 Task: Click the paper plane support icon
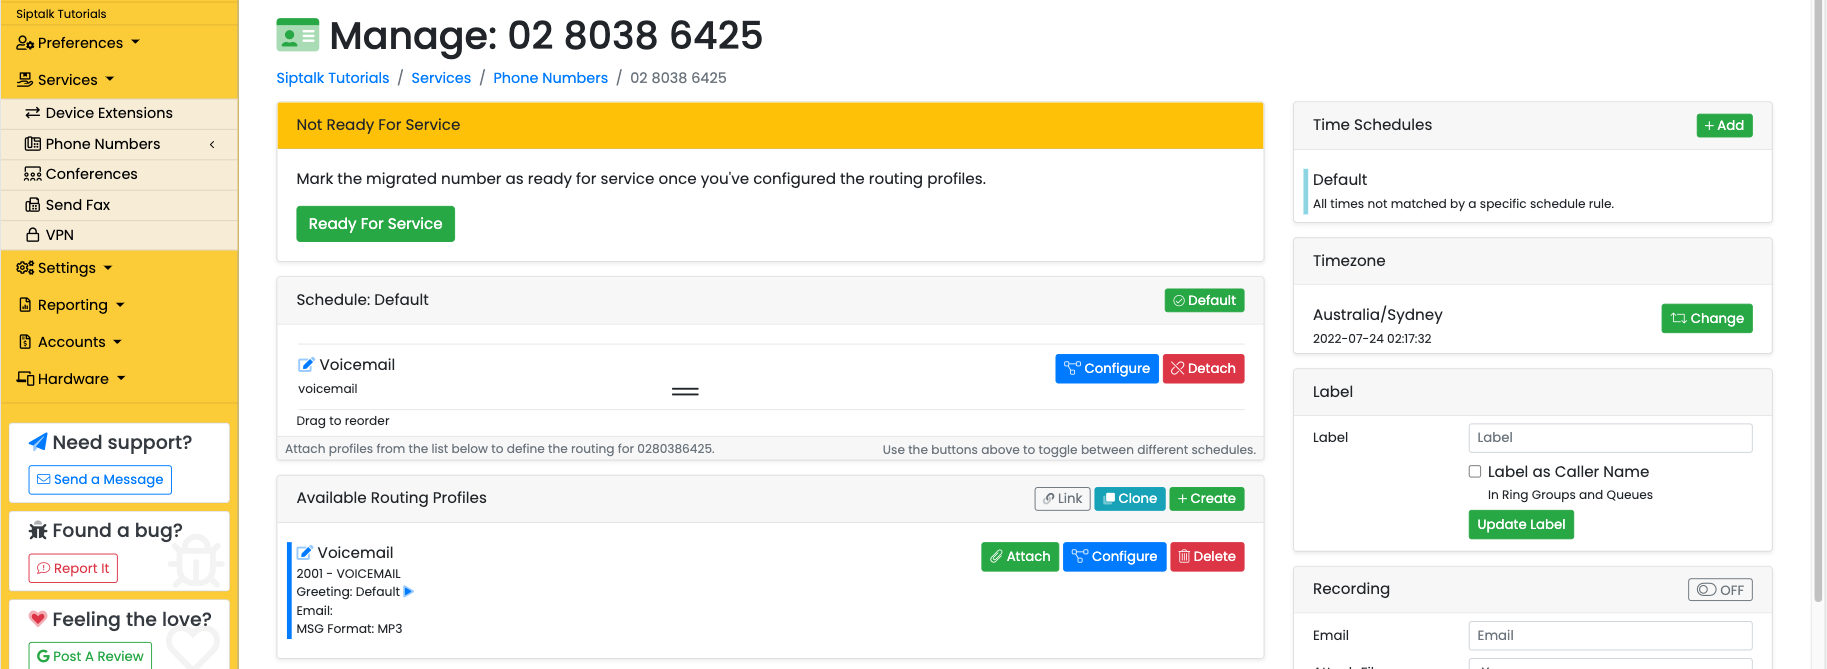[38, 442]
